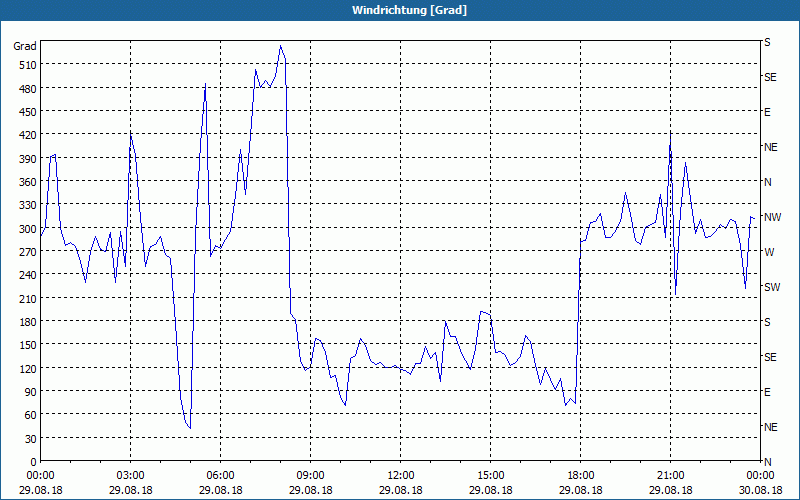Select the topmost S compass label

click(x=767, y=42)
